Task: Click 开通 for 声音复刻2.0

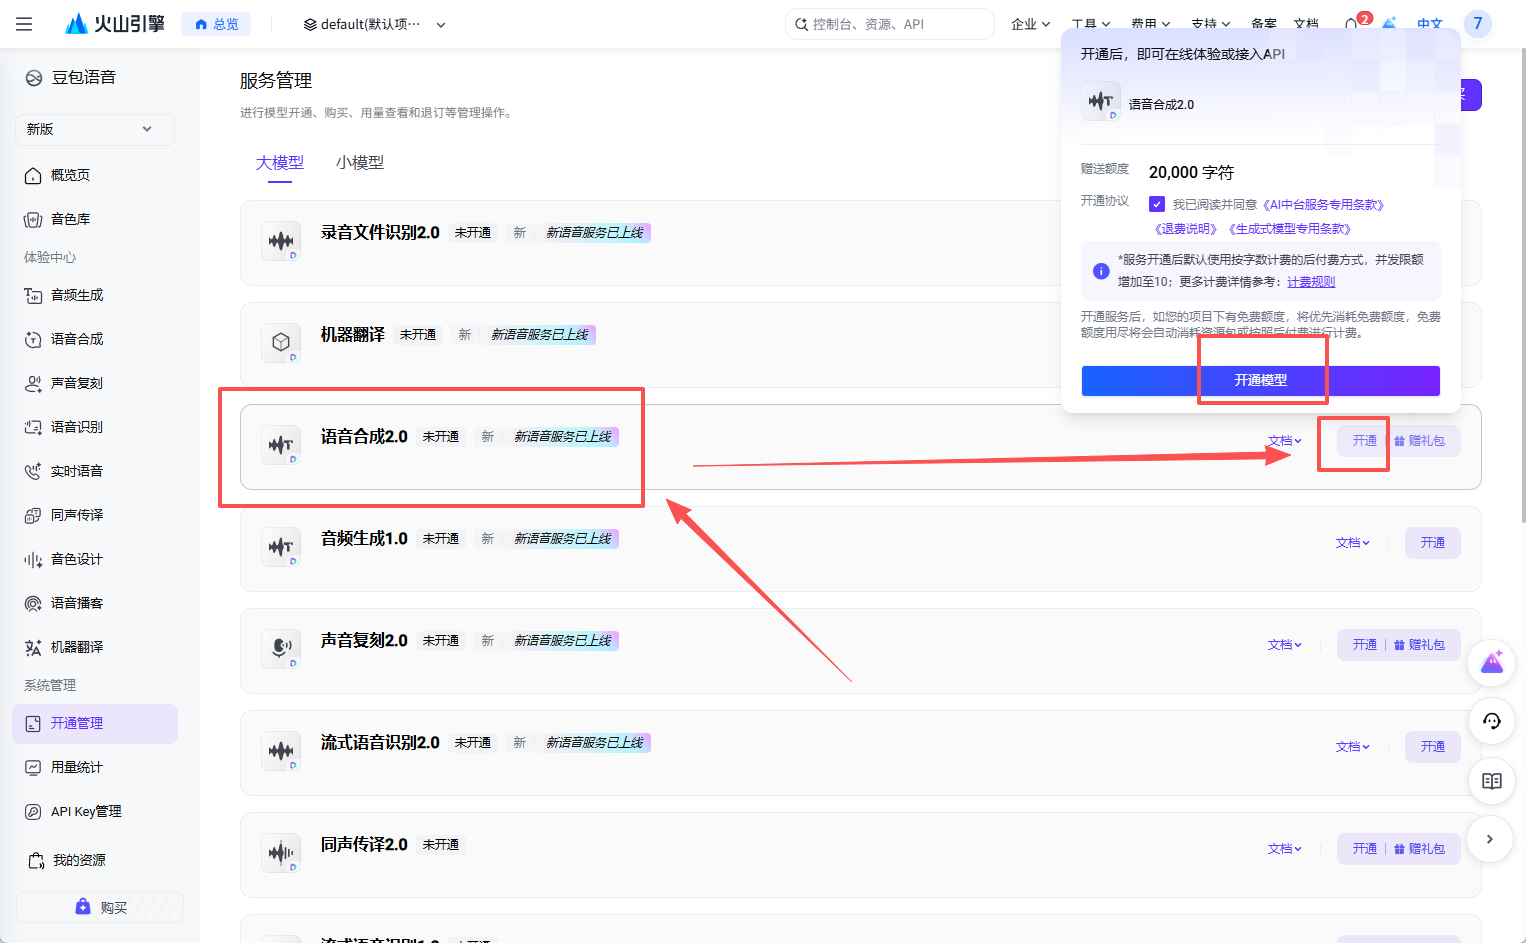Action: tap(1364, 645)
